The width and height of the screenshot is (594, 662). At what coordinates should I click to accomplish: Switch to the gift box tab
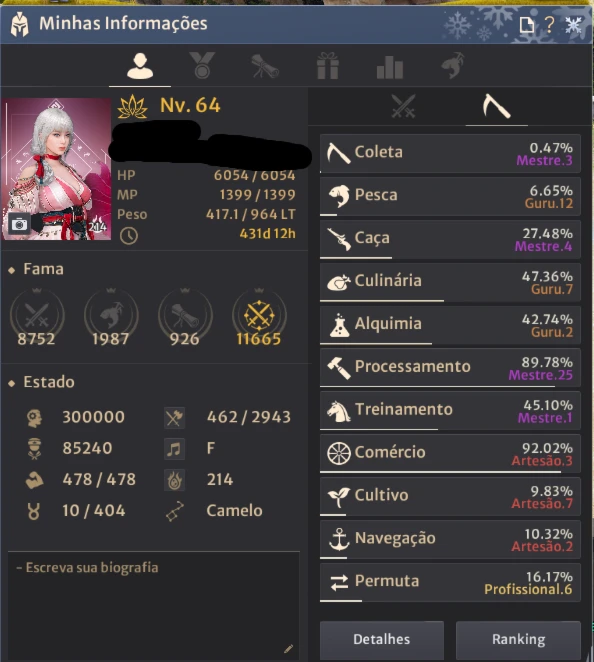(x=328, y=65)
